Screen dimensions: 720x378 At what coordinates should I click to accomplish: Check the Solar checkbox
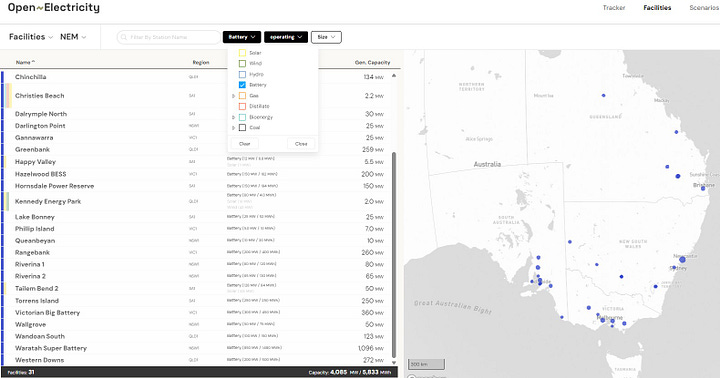[242, 53]
